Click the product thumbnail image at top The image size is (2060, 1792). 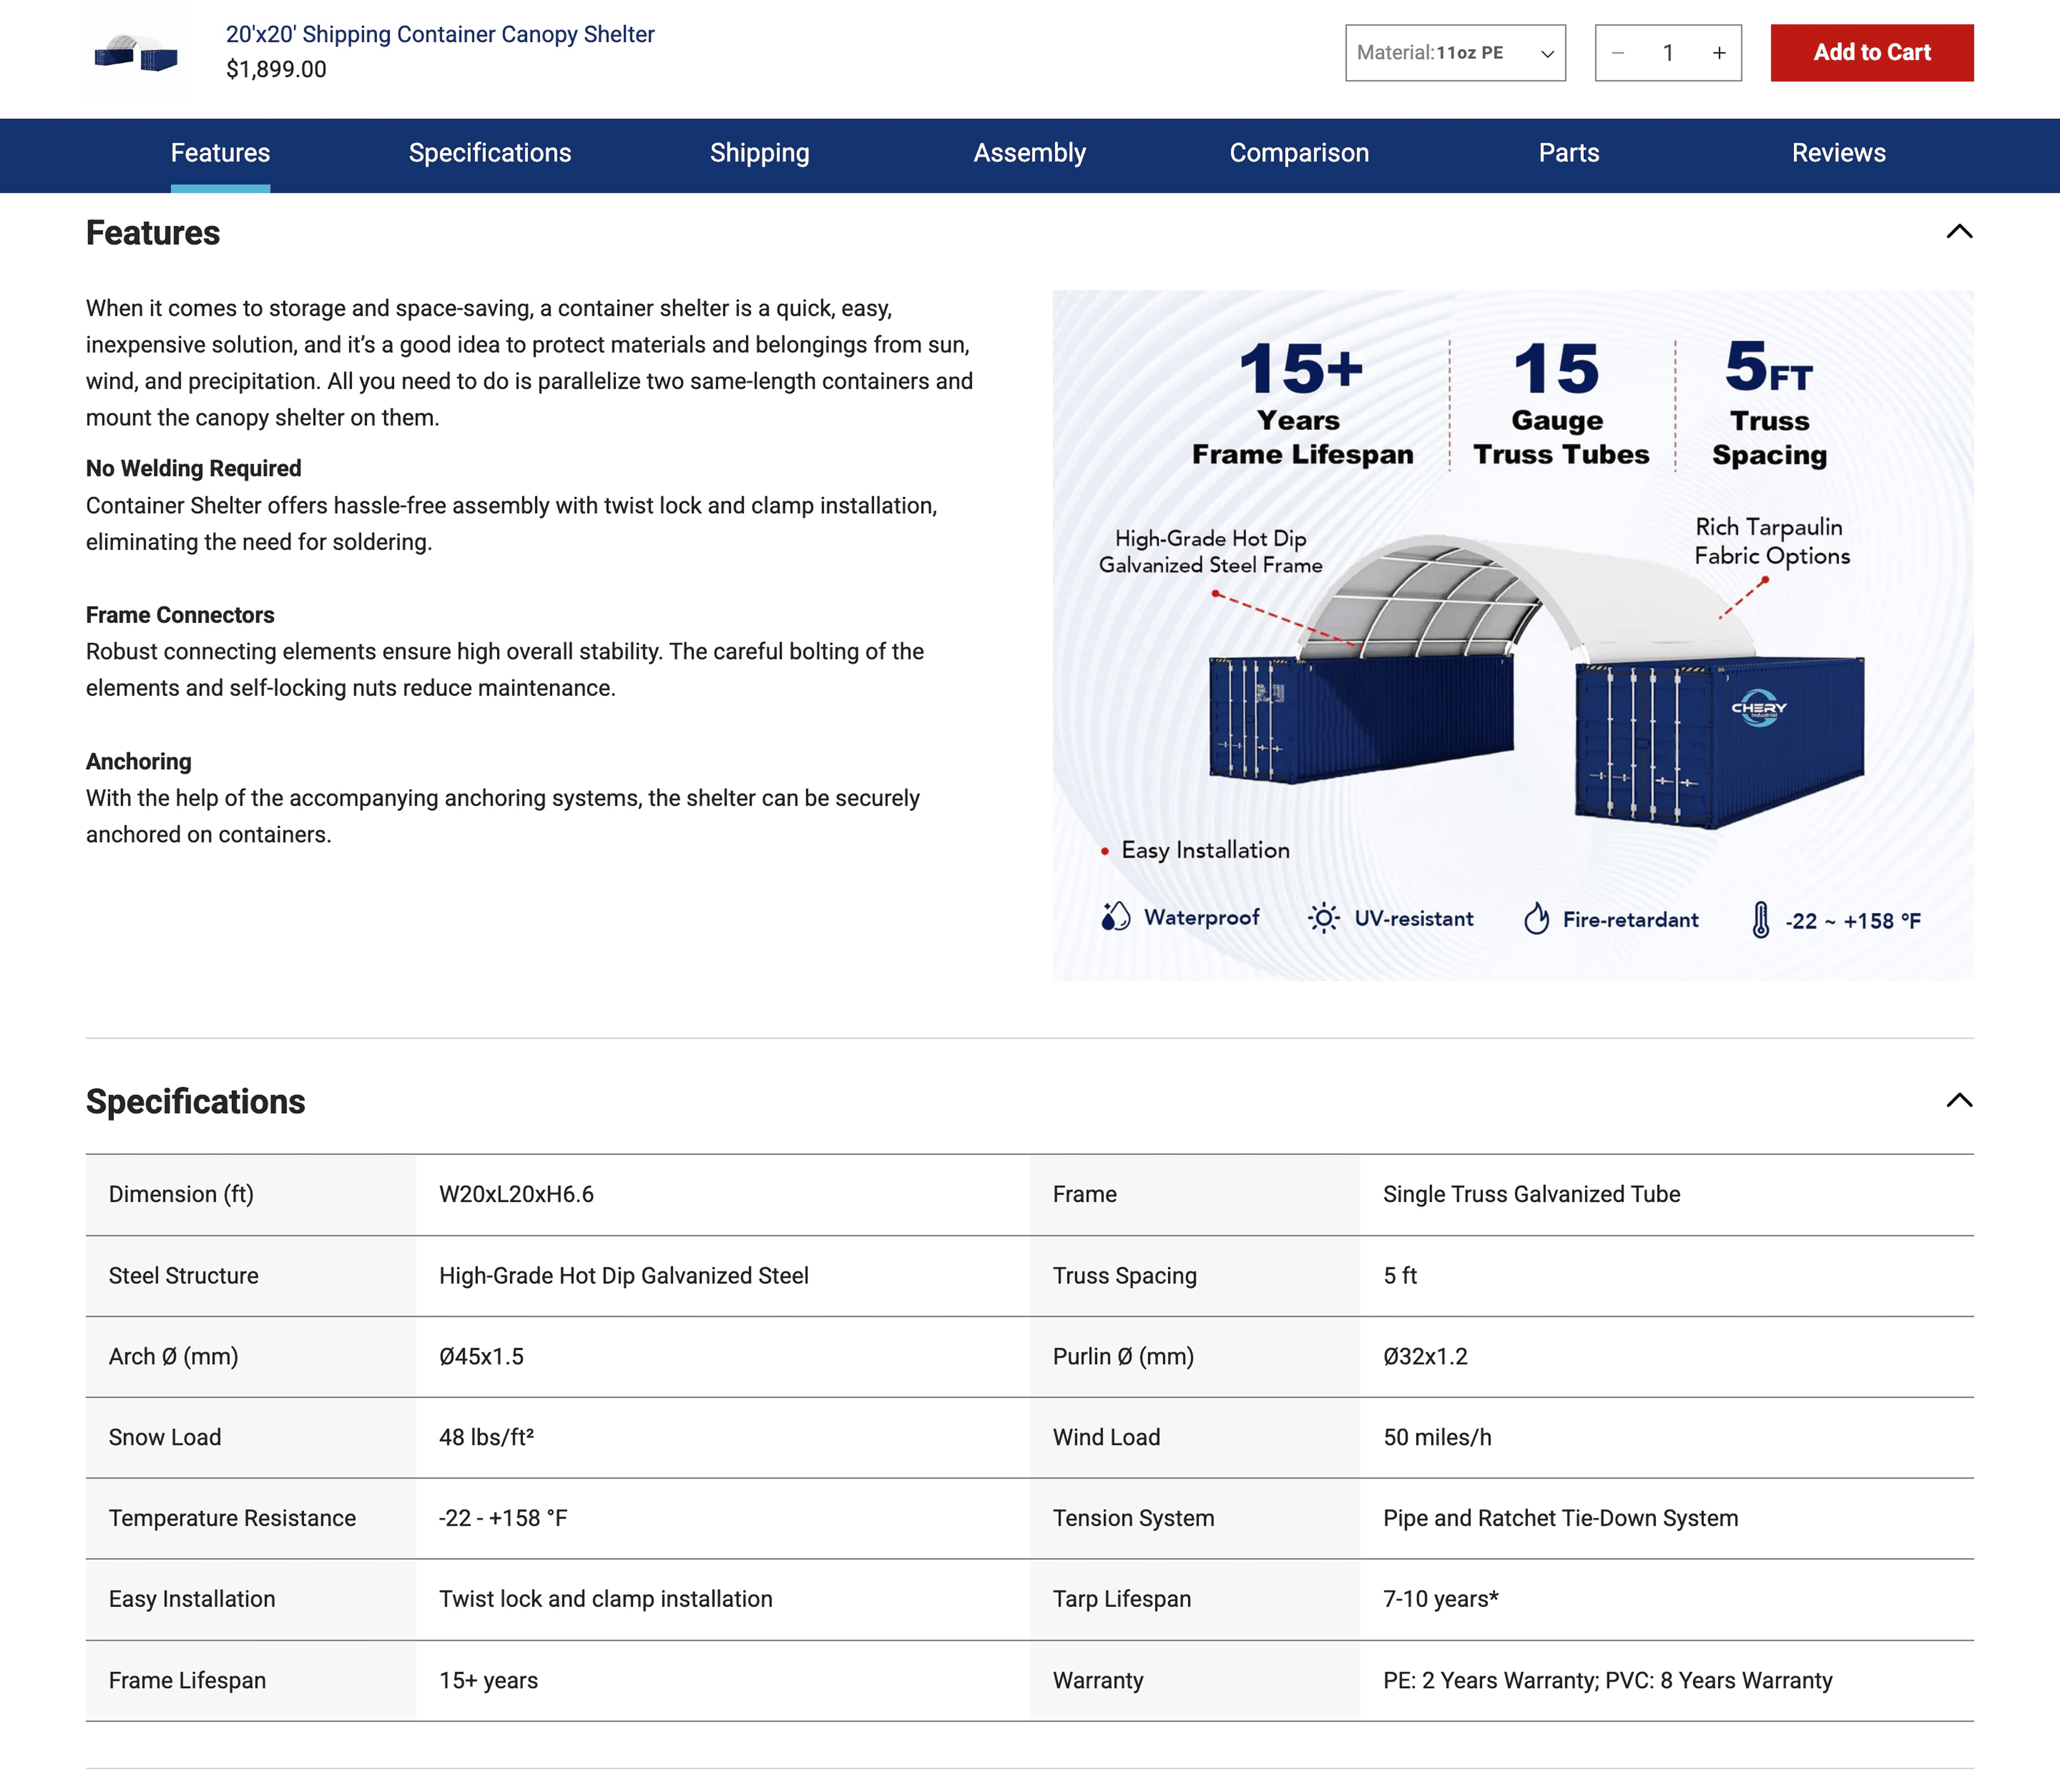coord(136,53)
